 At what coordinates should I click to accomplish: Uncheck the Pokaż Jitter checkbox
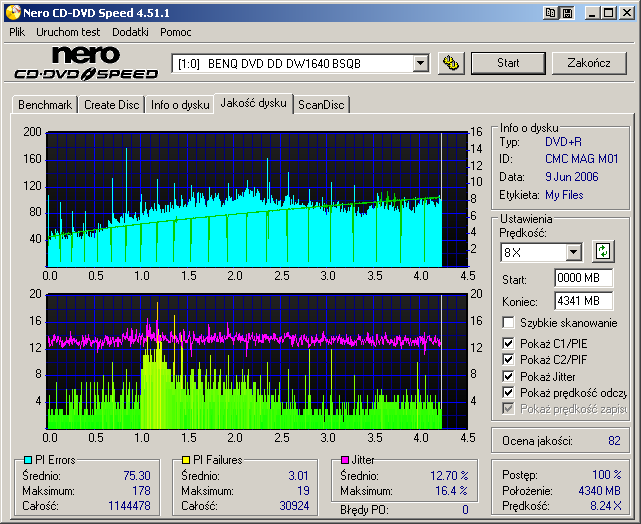[x=508, y=376]
